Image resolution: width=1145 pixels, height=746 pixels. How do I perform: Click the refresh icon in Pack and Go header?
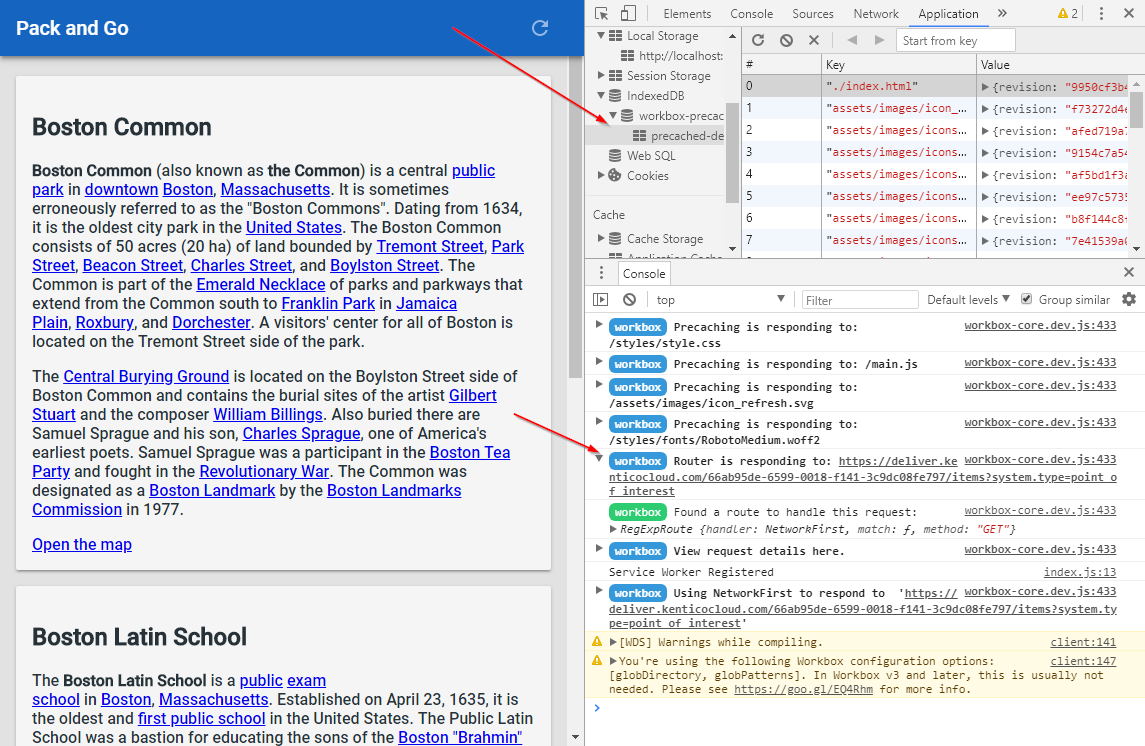pyautogui.click(x=540, y=28)
